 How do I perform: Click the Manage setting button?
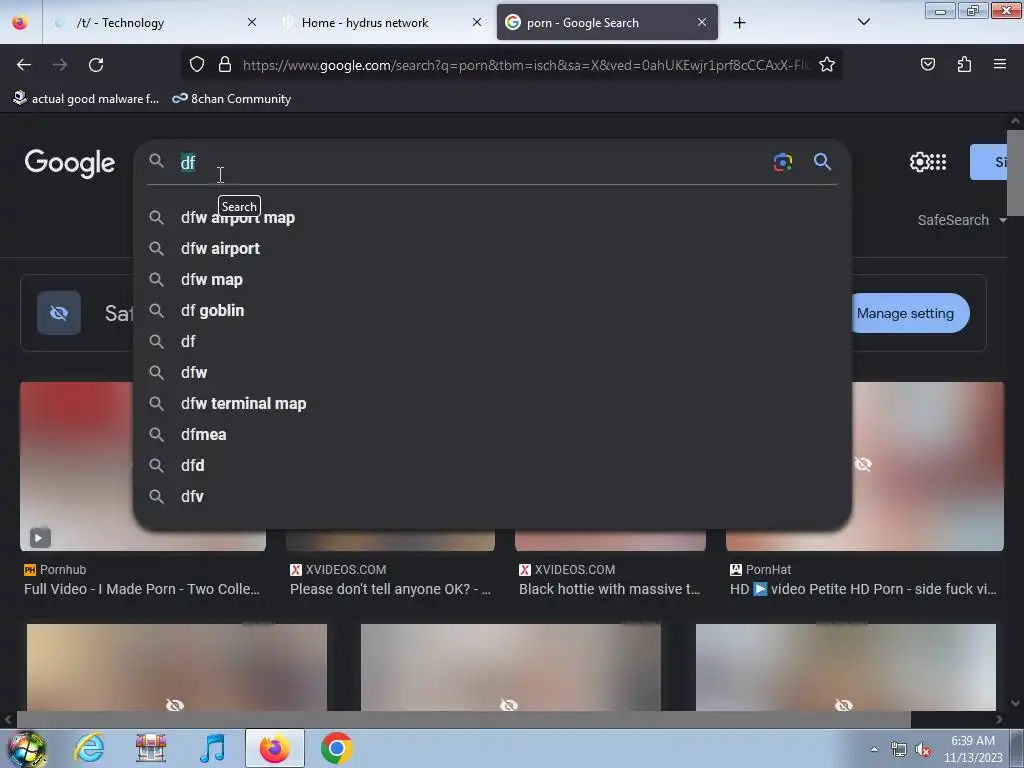click(x=909, y=313)
